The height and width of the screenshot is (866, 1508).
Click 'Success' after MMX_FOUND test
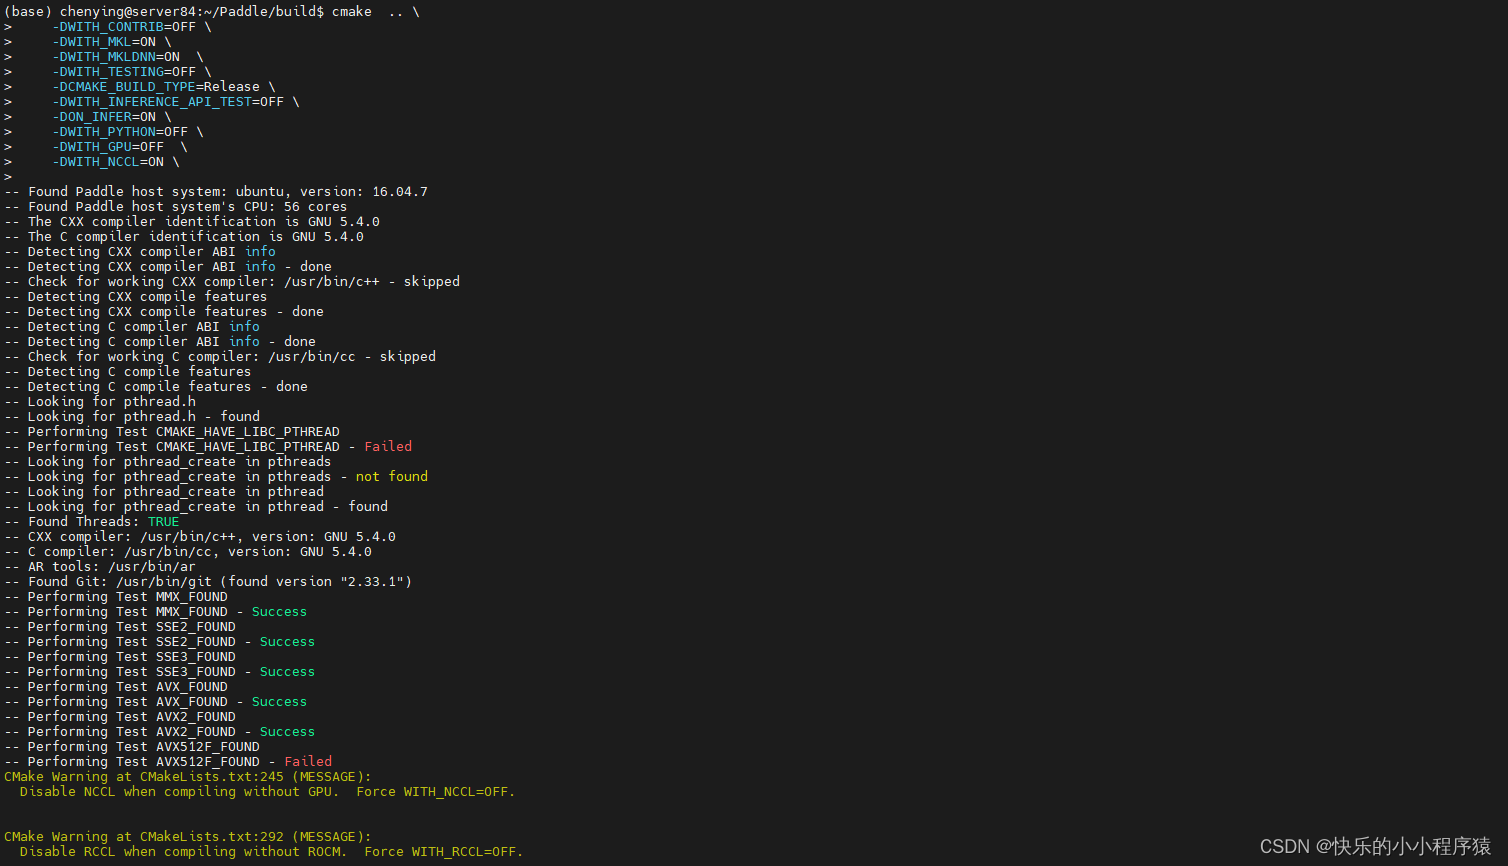click(280, 612)
